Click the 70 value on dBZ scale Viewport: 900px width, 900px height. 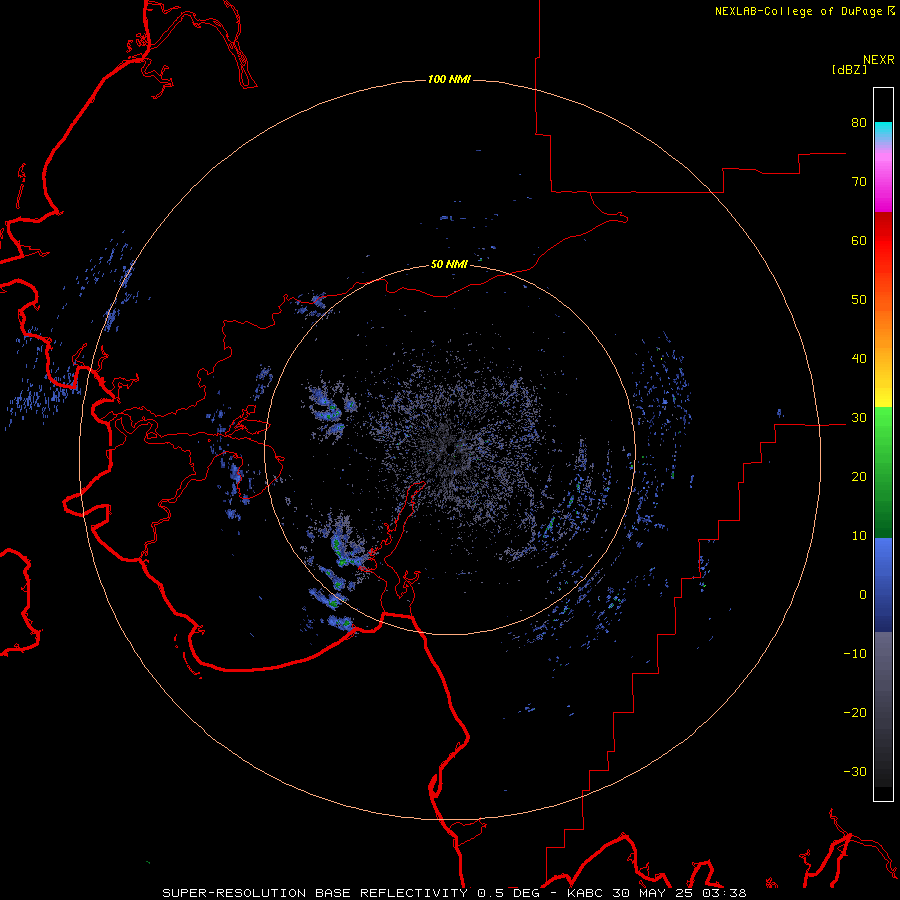click(859, 182)
